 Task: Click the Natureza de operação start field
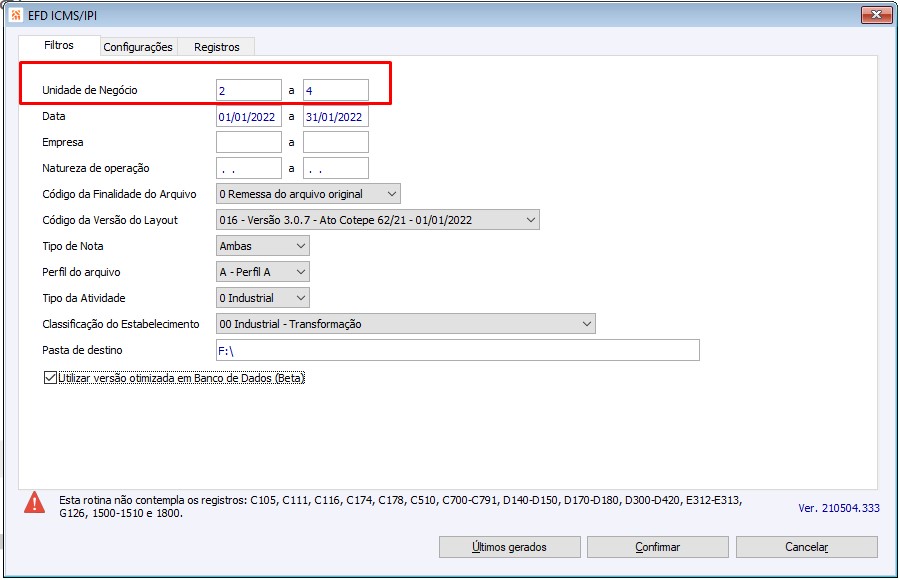249,168
